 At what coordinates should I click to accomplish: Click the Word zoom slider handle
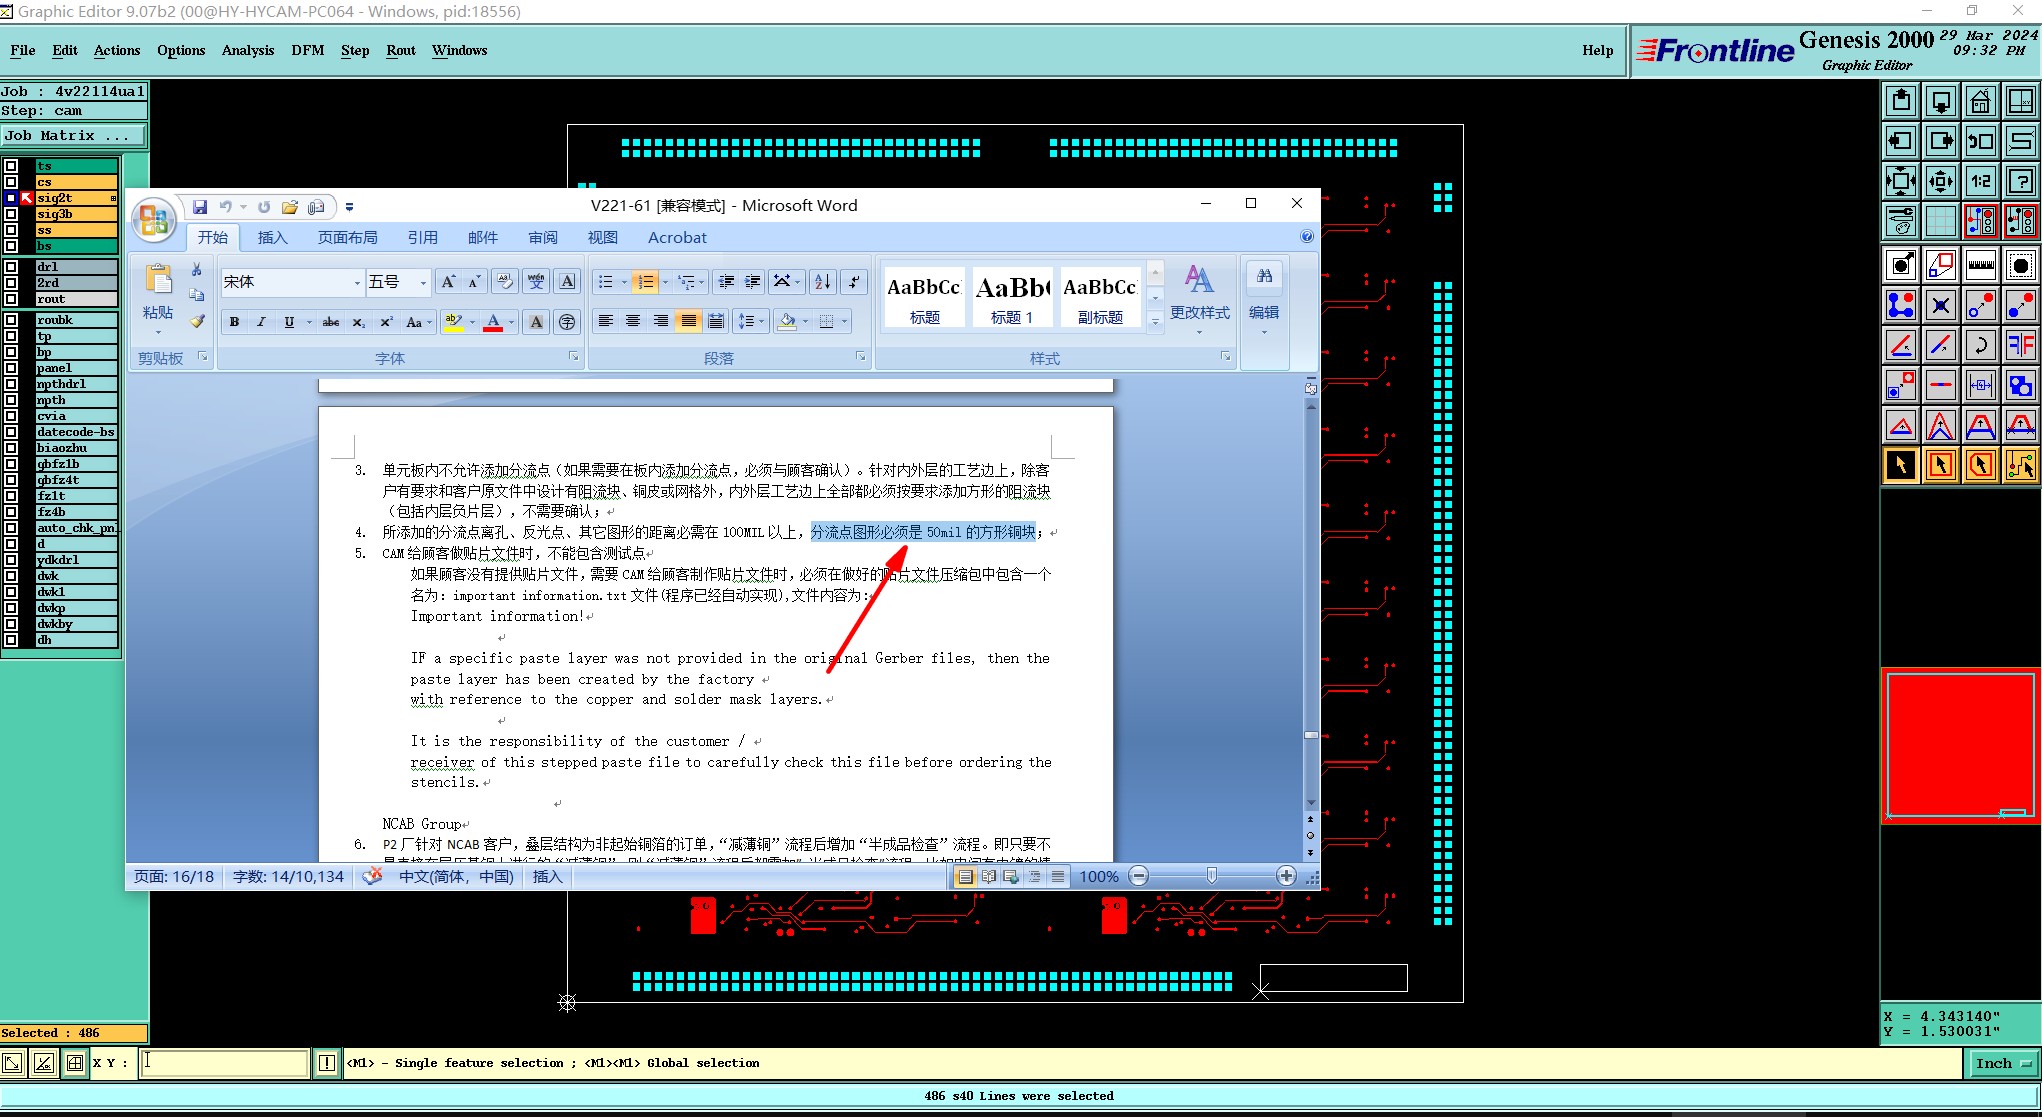click(1211, 876)
